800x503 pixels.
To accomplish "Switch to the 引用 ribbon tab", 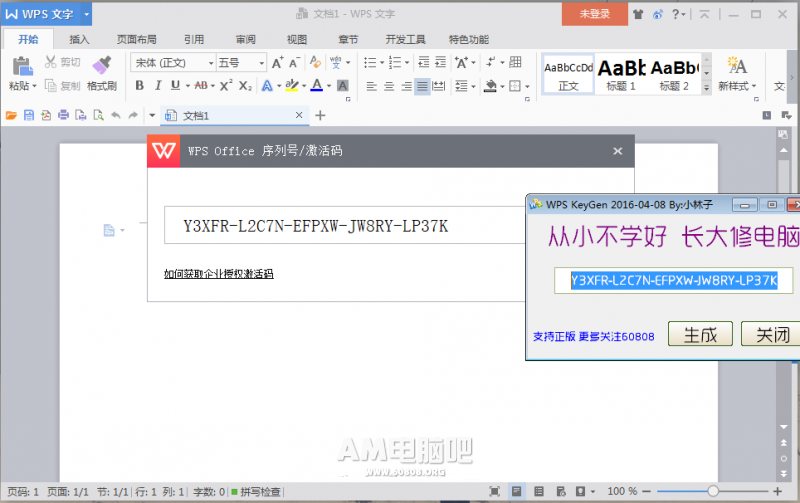I will (194, 39).
